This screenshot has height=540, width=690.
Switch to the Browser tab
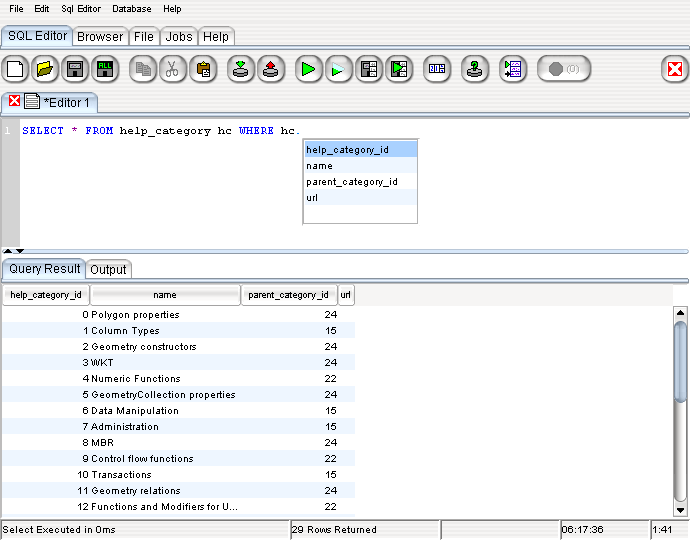100,37
